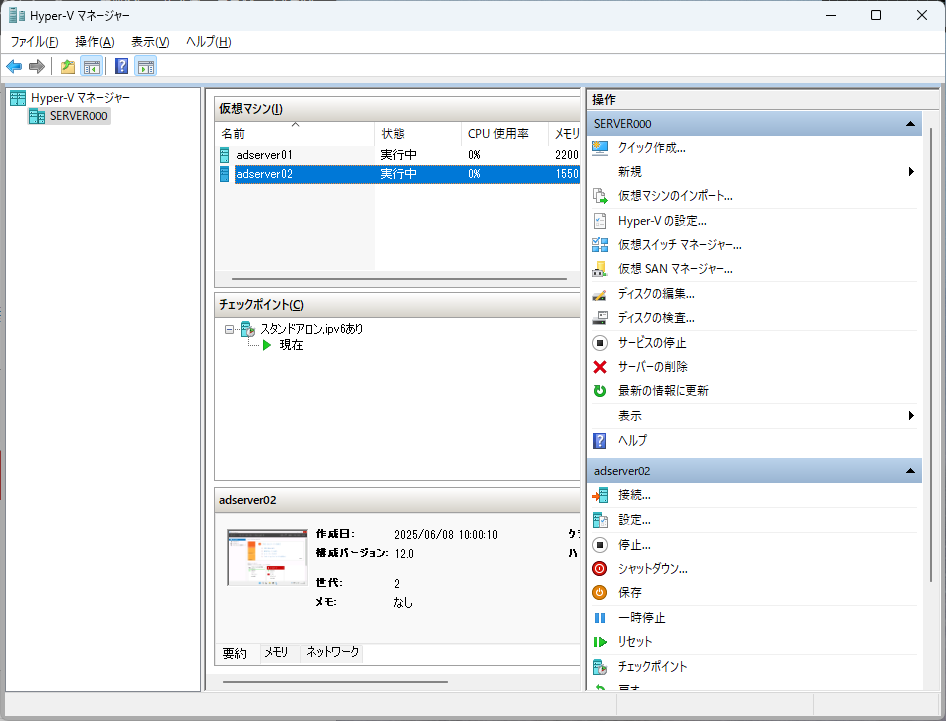
Task: Click the 仮想スイッチ マネージャー icon
Action: [x=600, y=244]
